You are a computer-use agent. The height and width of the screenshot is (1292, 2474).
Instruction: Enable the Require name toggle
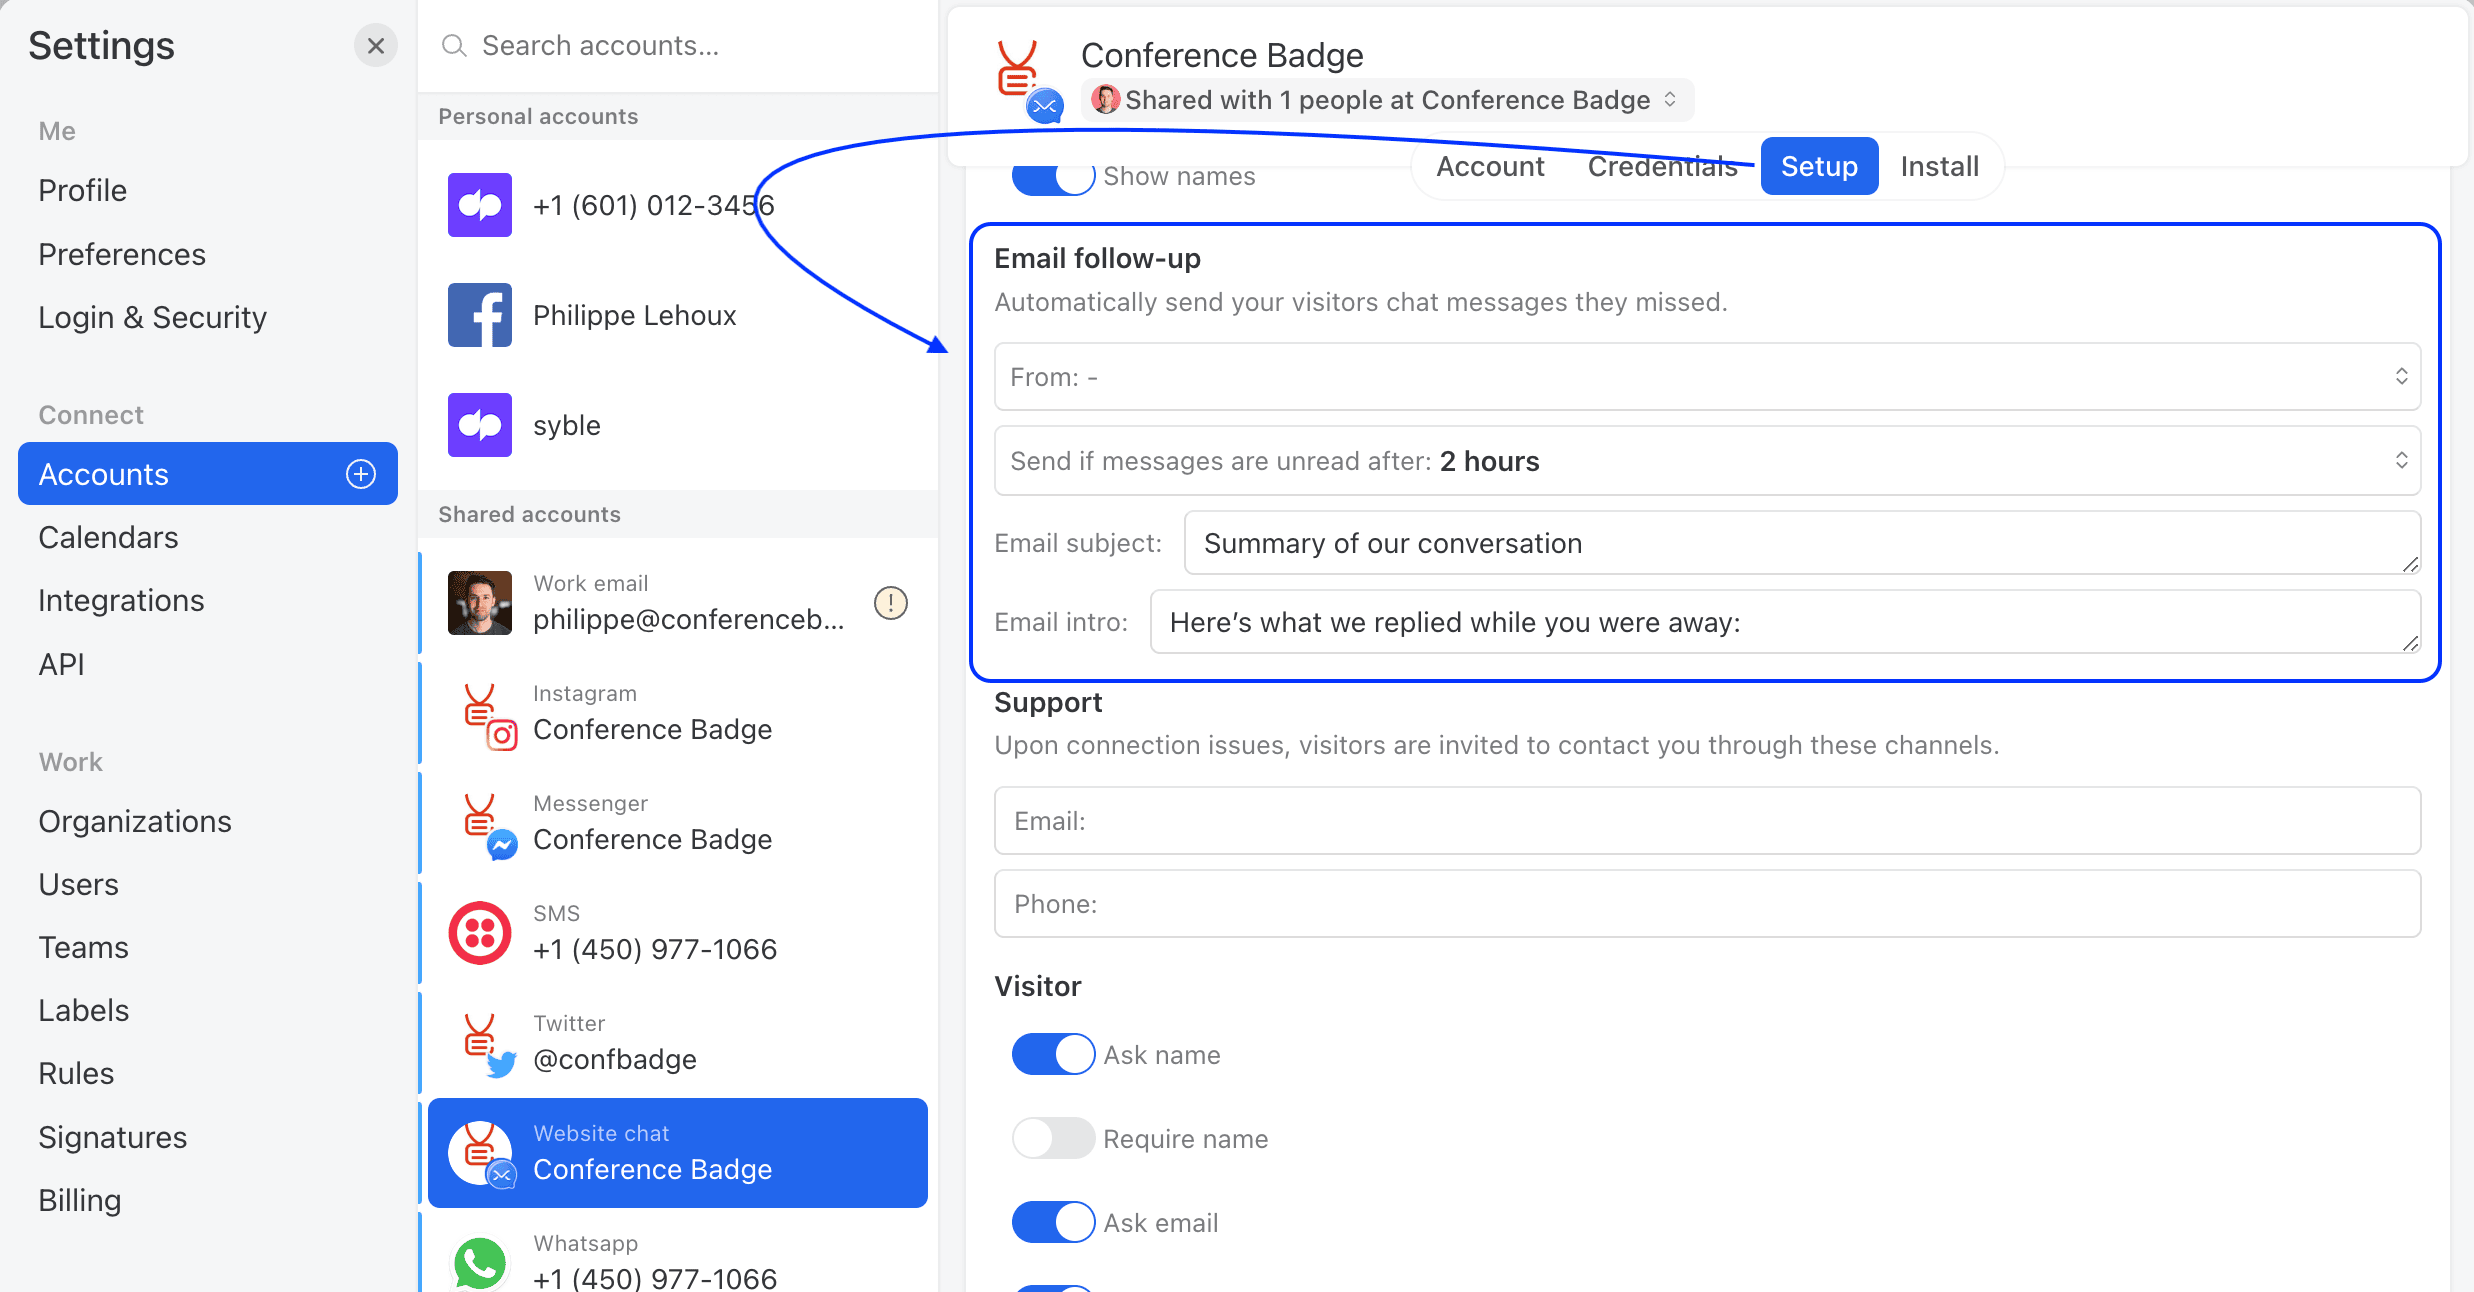pos(1052,1138)
